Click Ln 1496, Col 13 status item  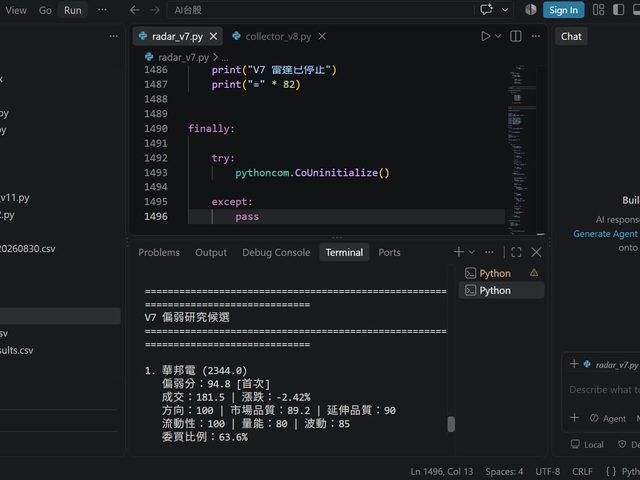(x=442, y=471)
